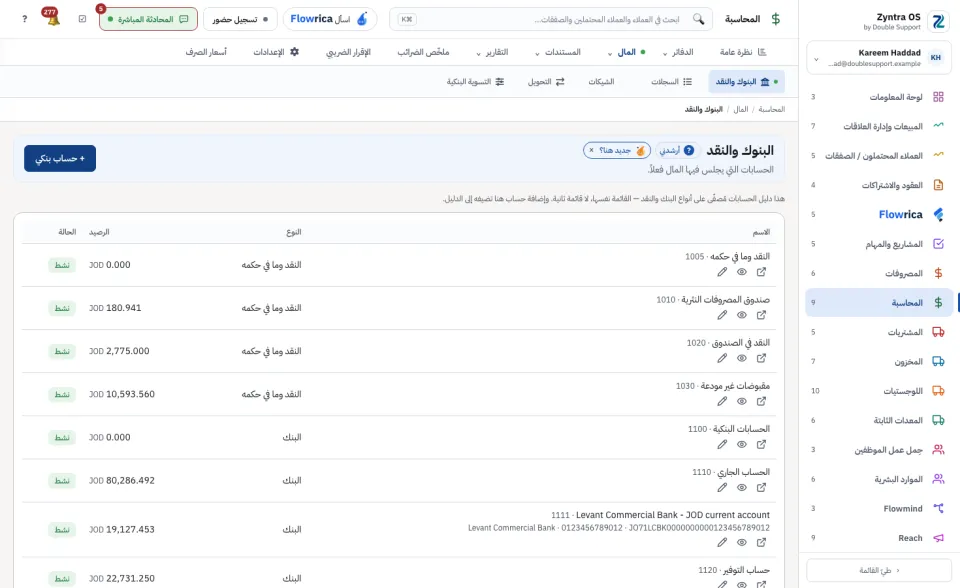This screenshot has height=588, width=960.
Task: Open notifications bell with 277 badge
Action: click(x=53, y=18)
